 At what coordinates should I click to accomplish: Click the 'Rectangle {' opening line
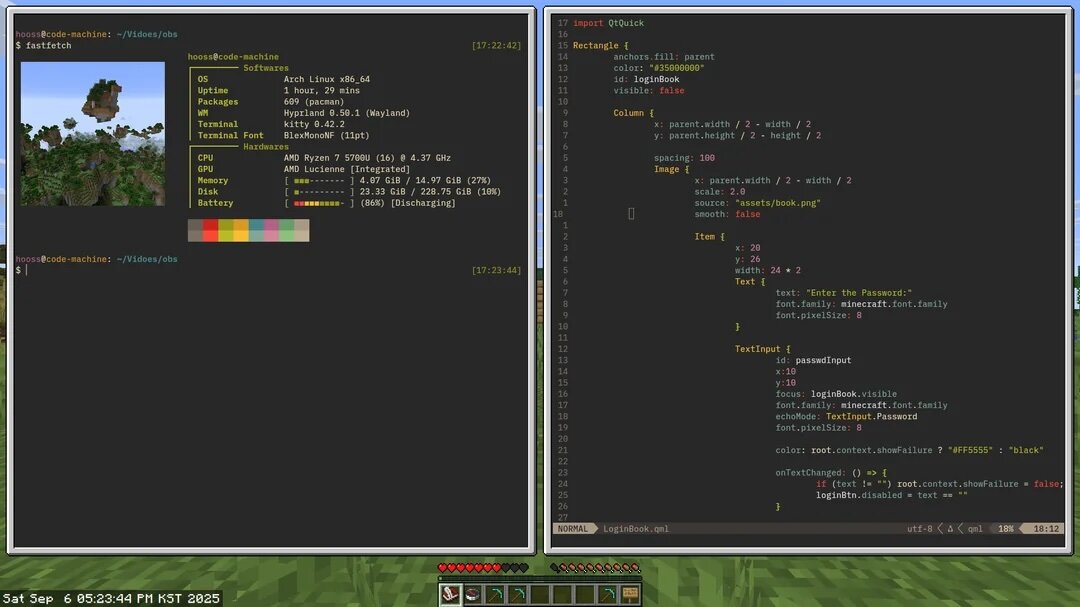click(601, 45)
